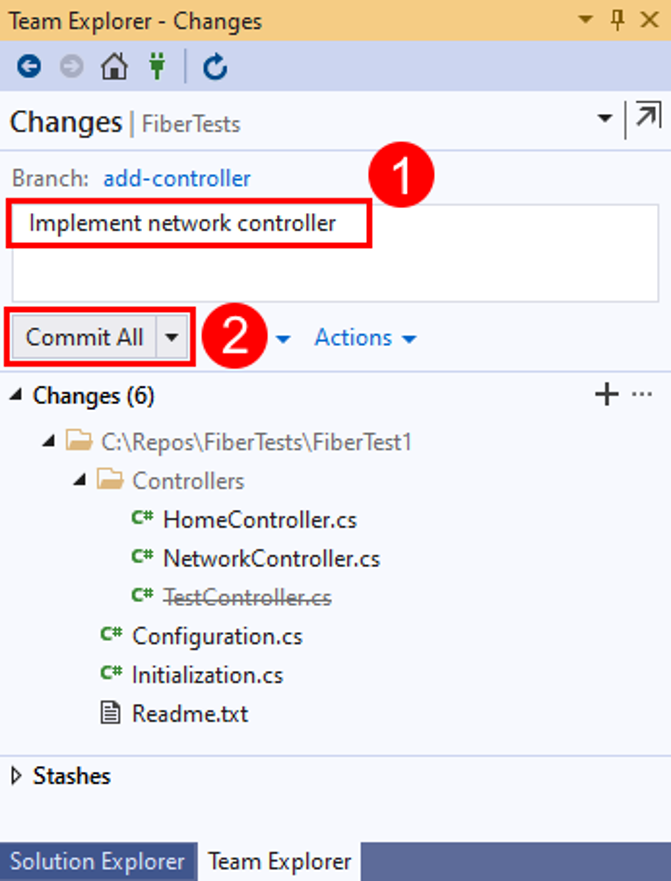The height and width of the screenshot is (881, 671).
Task: Switch to the Solution Explorer tab
Action: (97, 861)
